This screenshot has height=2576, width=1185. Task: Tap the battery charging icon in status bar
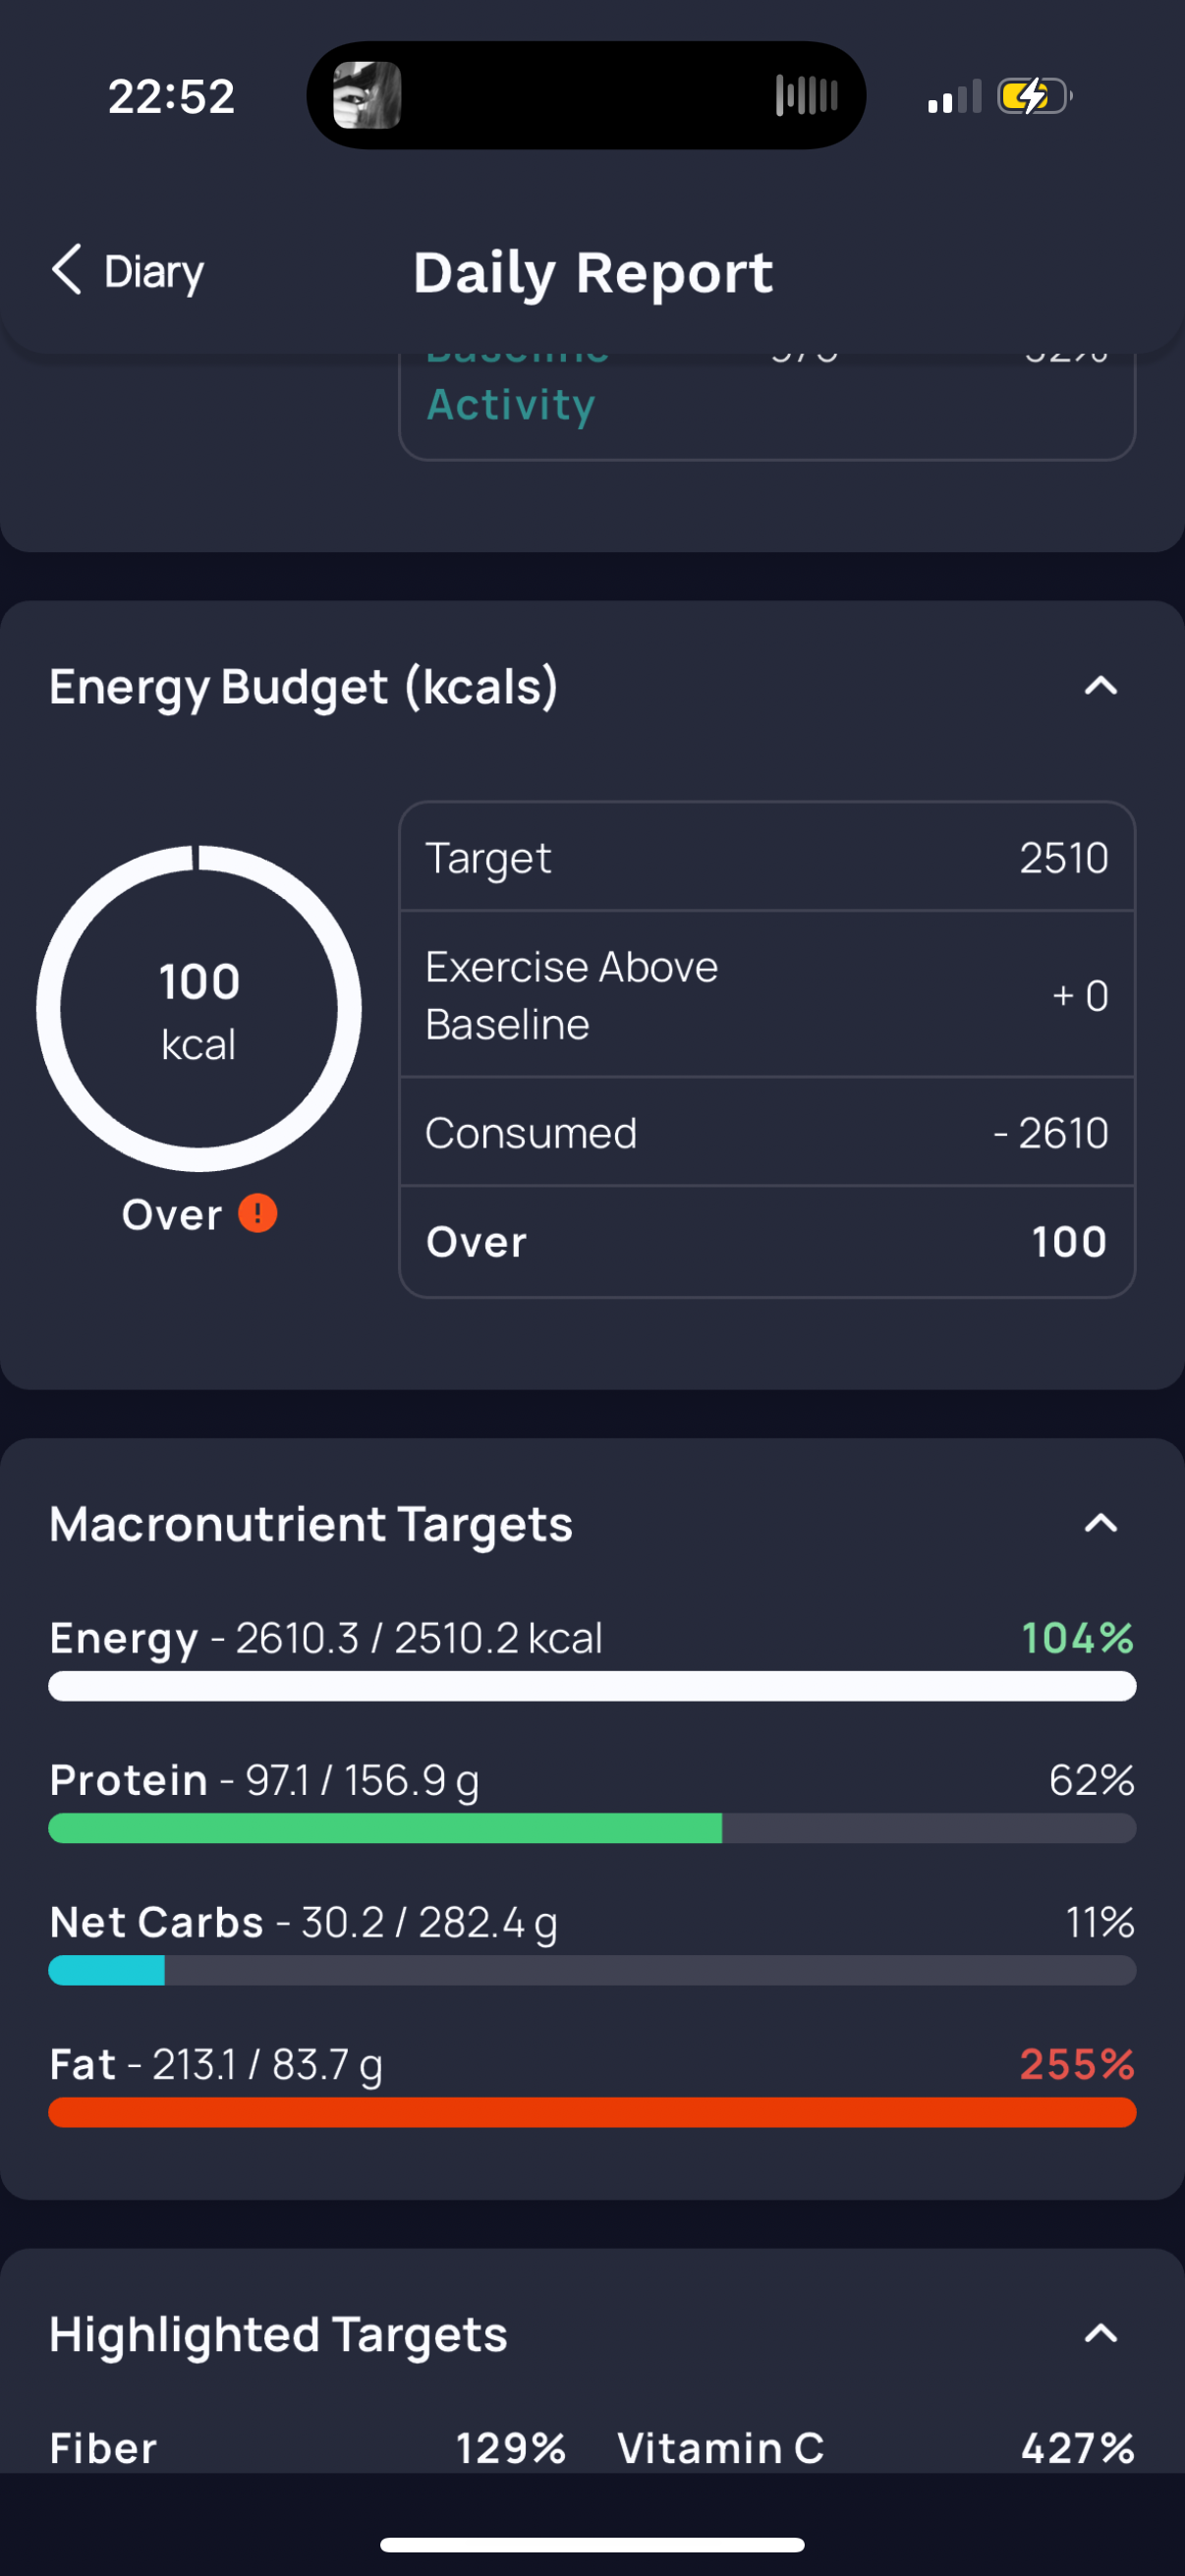[x=1034, y=97]
